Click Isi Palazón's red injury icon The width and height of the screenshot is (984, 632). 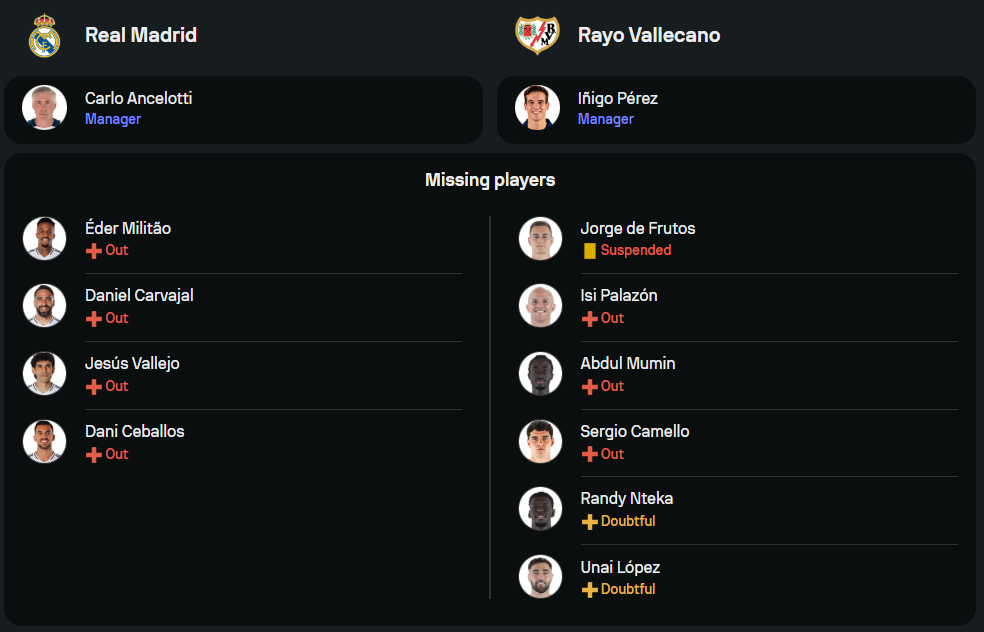pyautogui.click(x=590, y=319)
